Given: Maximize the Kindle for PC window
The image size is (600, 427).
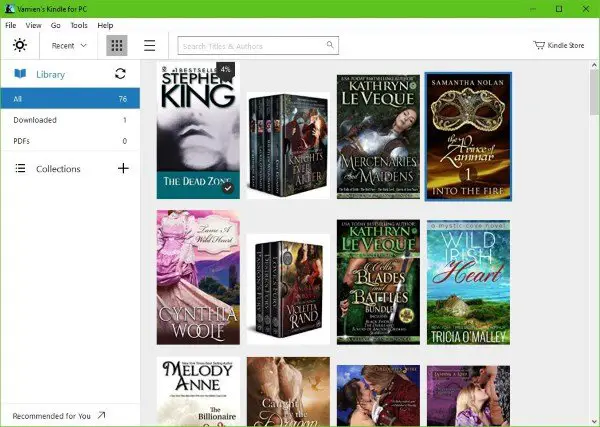Looking at the screenshot, I should [559, 9].
